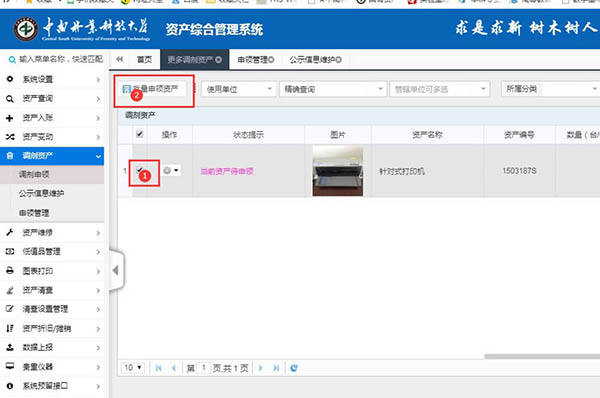Viewport: 600px width, 398px height.
Task: Switch to the 首页 tab
Action: pyautogui.click(x=144, y=60)
